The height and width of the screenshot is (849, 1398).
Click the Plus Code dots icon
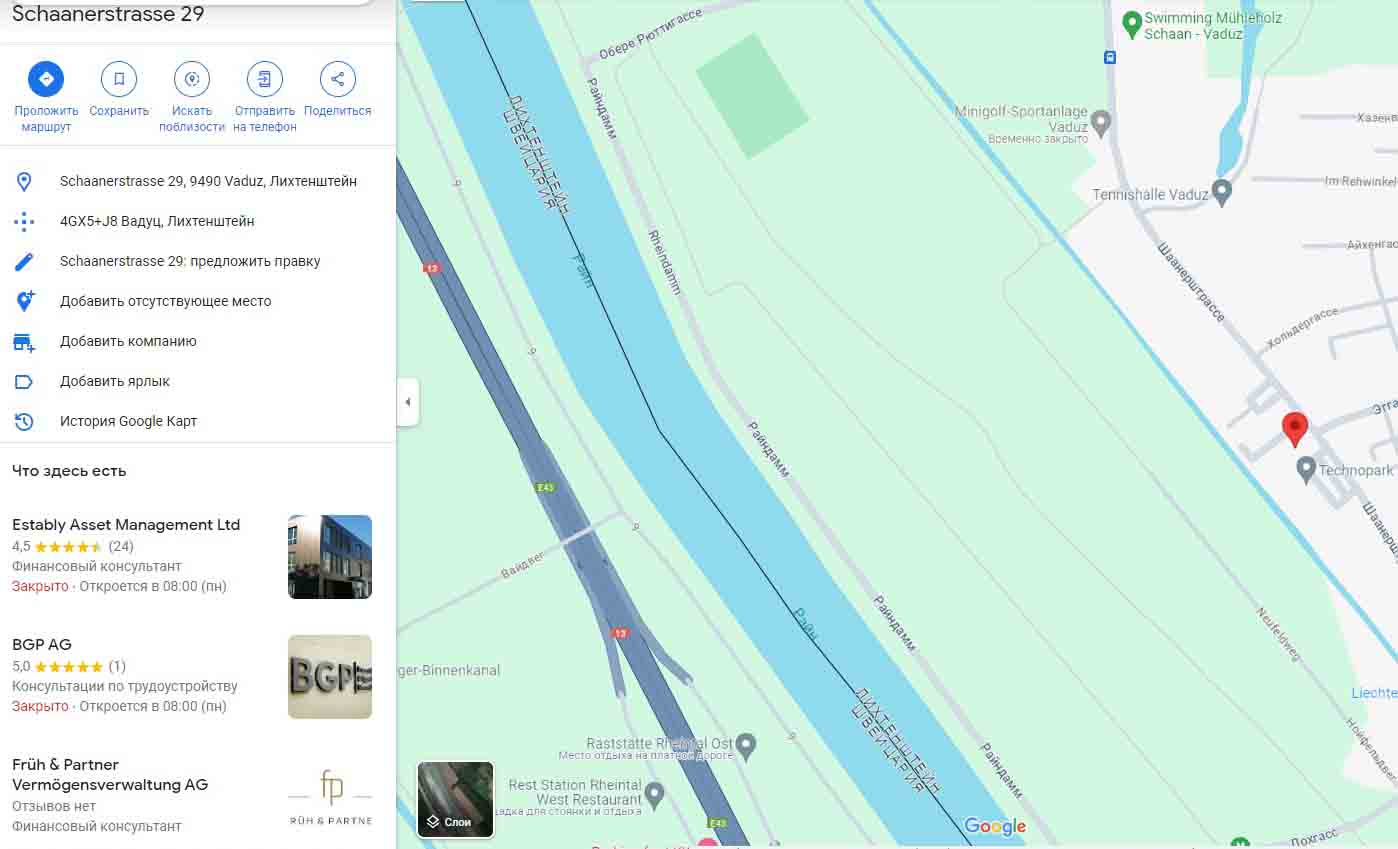tap(24, 222)
